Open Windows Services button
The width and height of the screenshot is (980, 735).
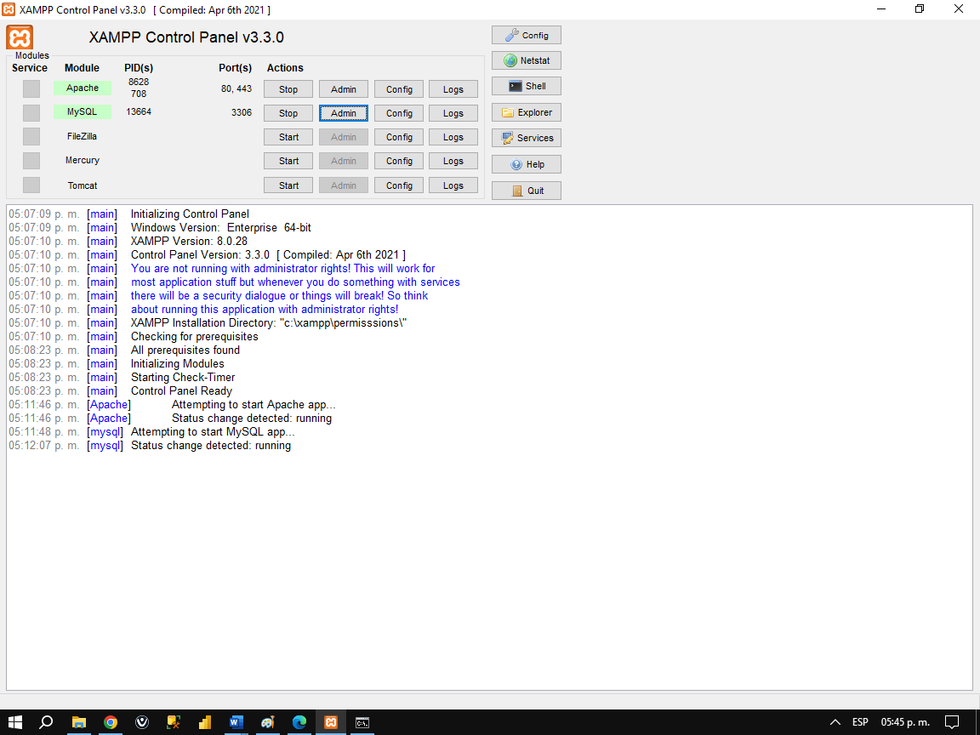(526, 138)
